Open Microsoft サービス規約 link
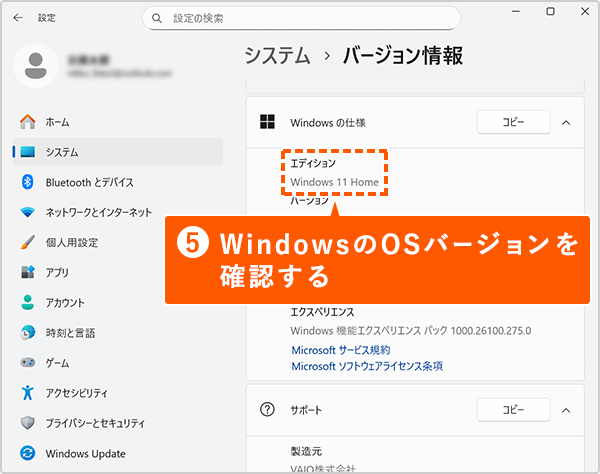This screenshot has width=600, height=474. pos(340,350)
